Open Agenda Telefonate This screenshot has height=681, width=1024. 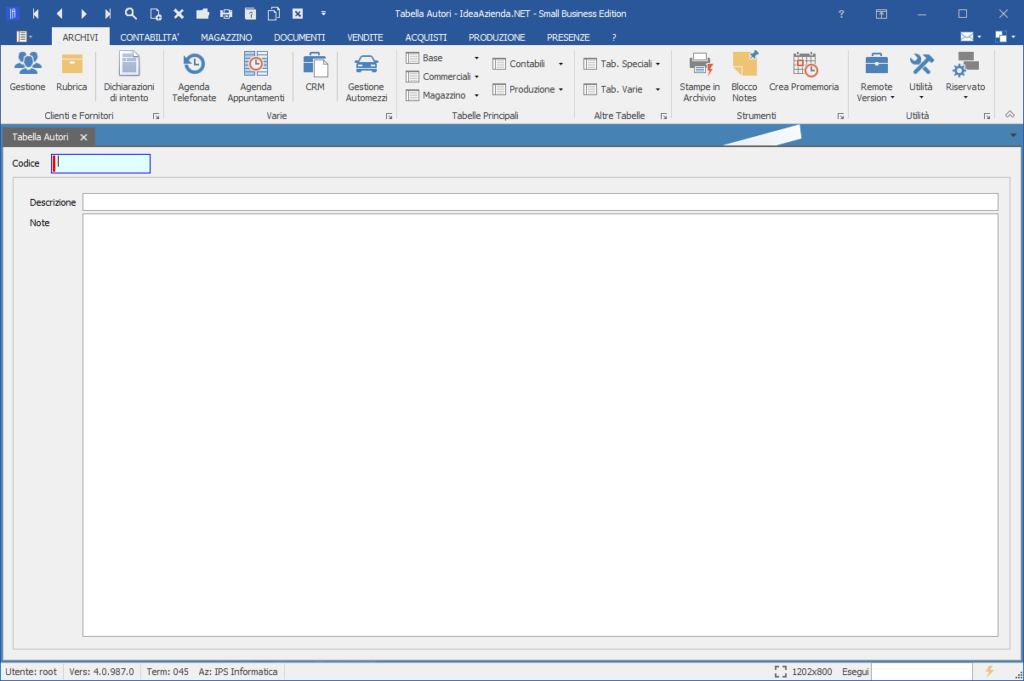pyautogui.click(x=194, y=77)
